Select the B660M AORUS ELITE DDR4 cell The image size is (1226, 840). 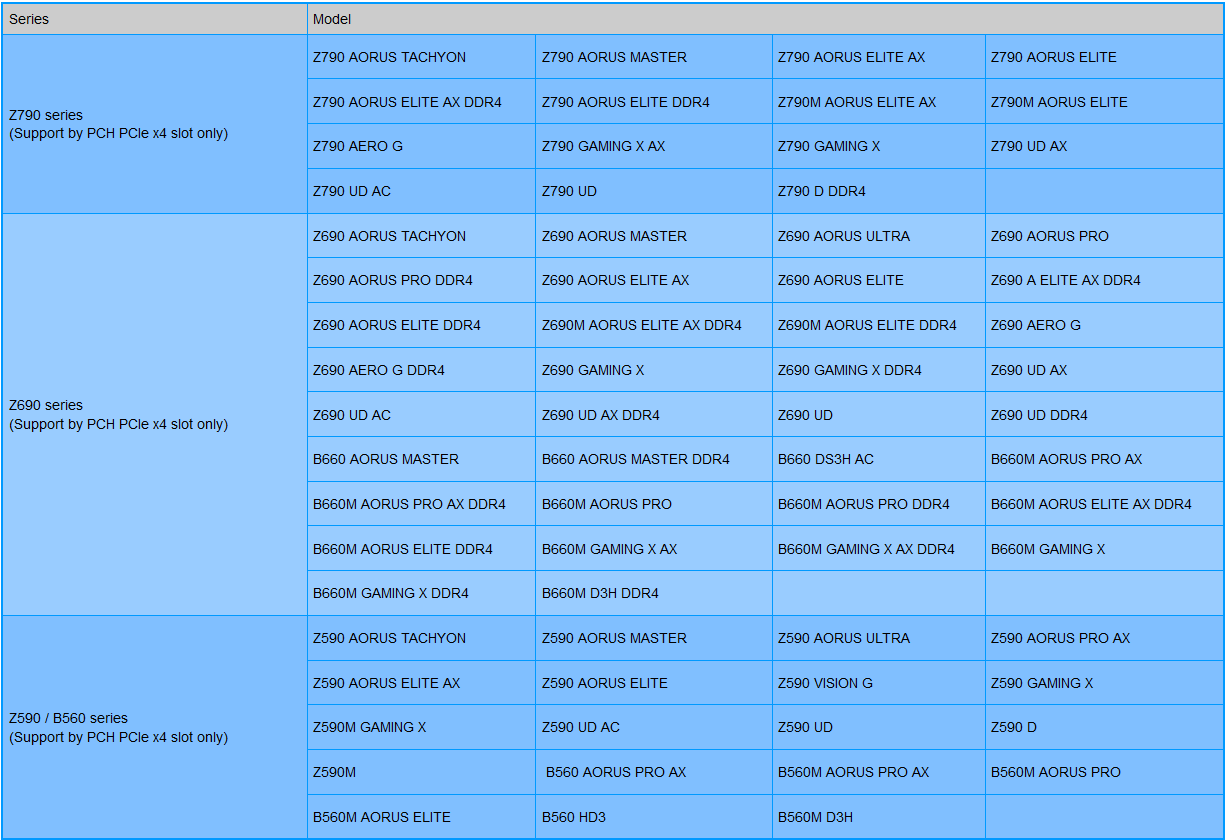pyautogui.click(x=421, y=549)
